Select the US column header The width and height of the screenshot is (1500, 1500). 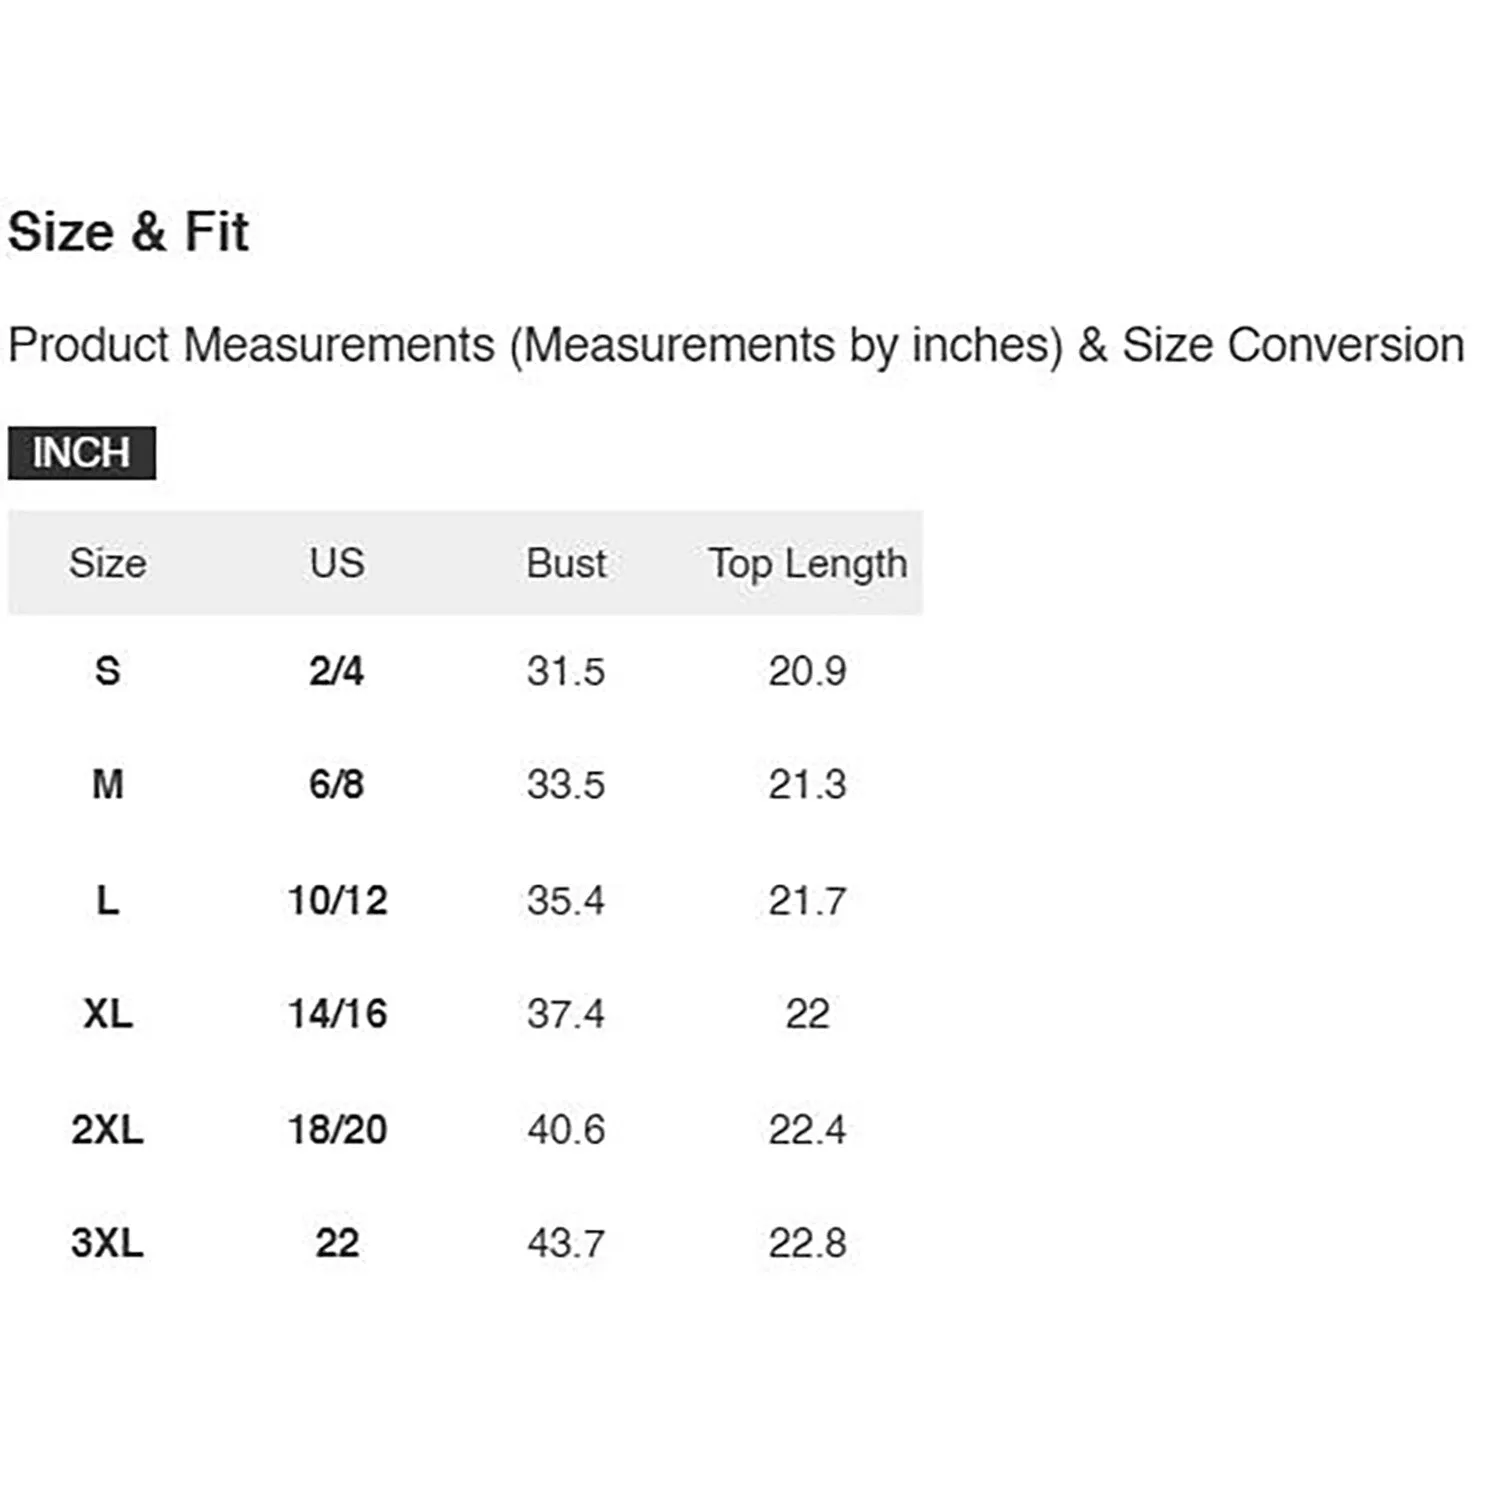(x=337, y=563)
